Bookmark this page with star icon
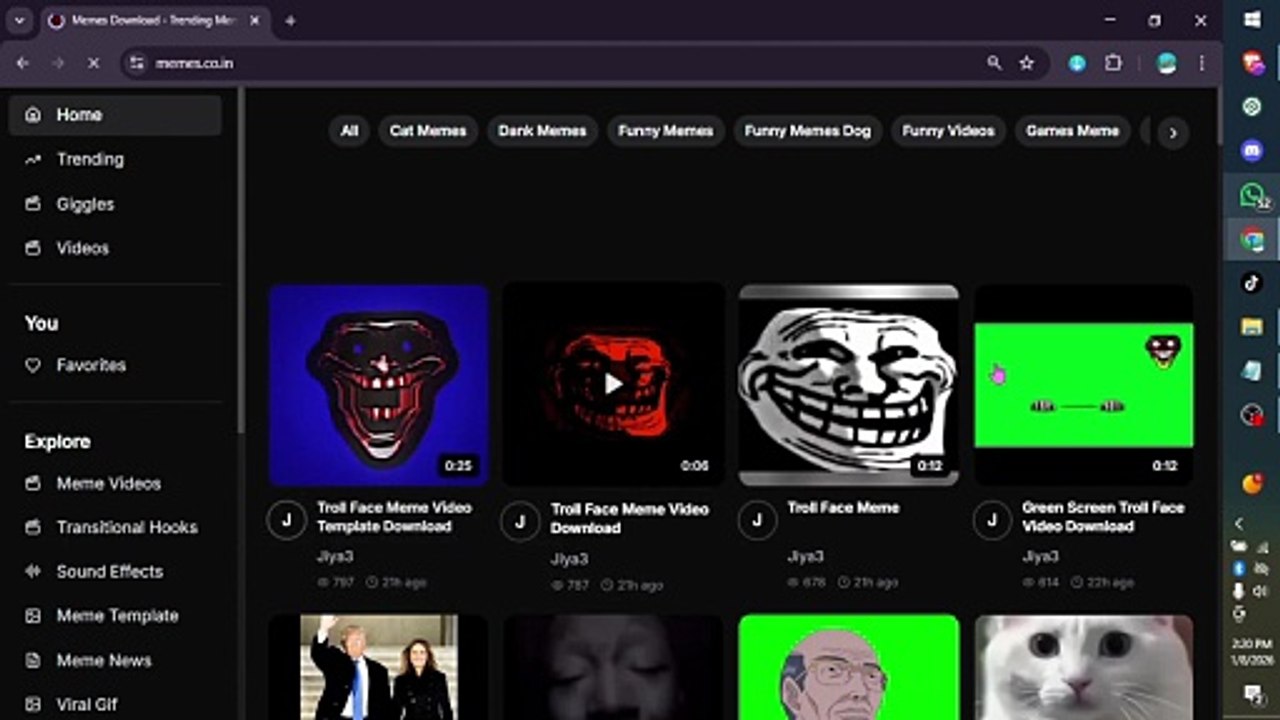 pyautogui.click(x=1026, y=63)
